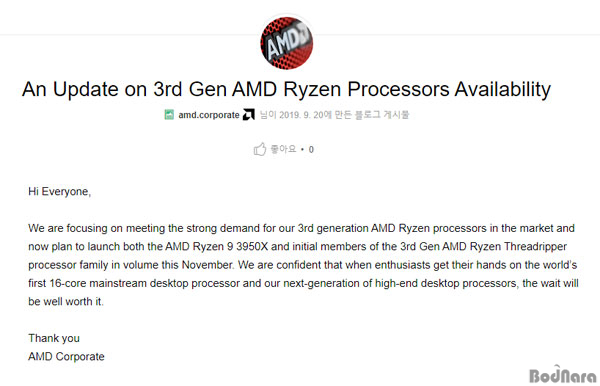Image resolution: width=600 pixels, height=386 pixels.
Task: Click the 좋아요 like label
Action: pos(284,149)
